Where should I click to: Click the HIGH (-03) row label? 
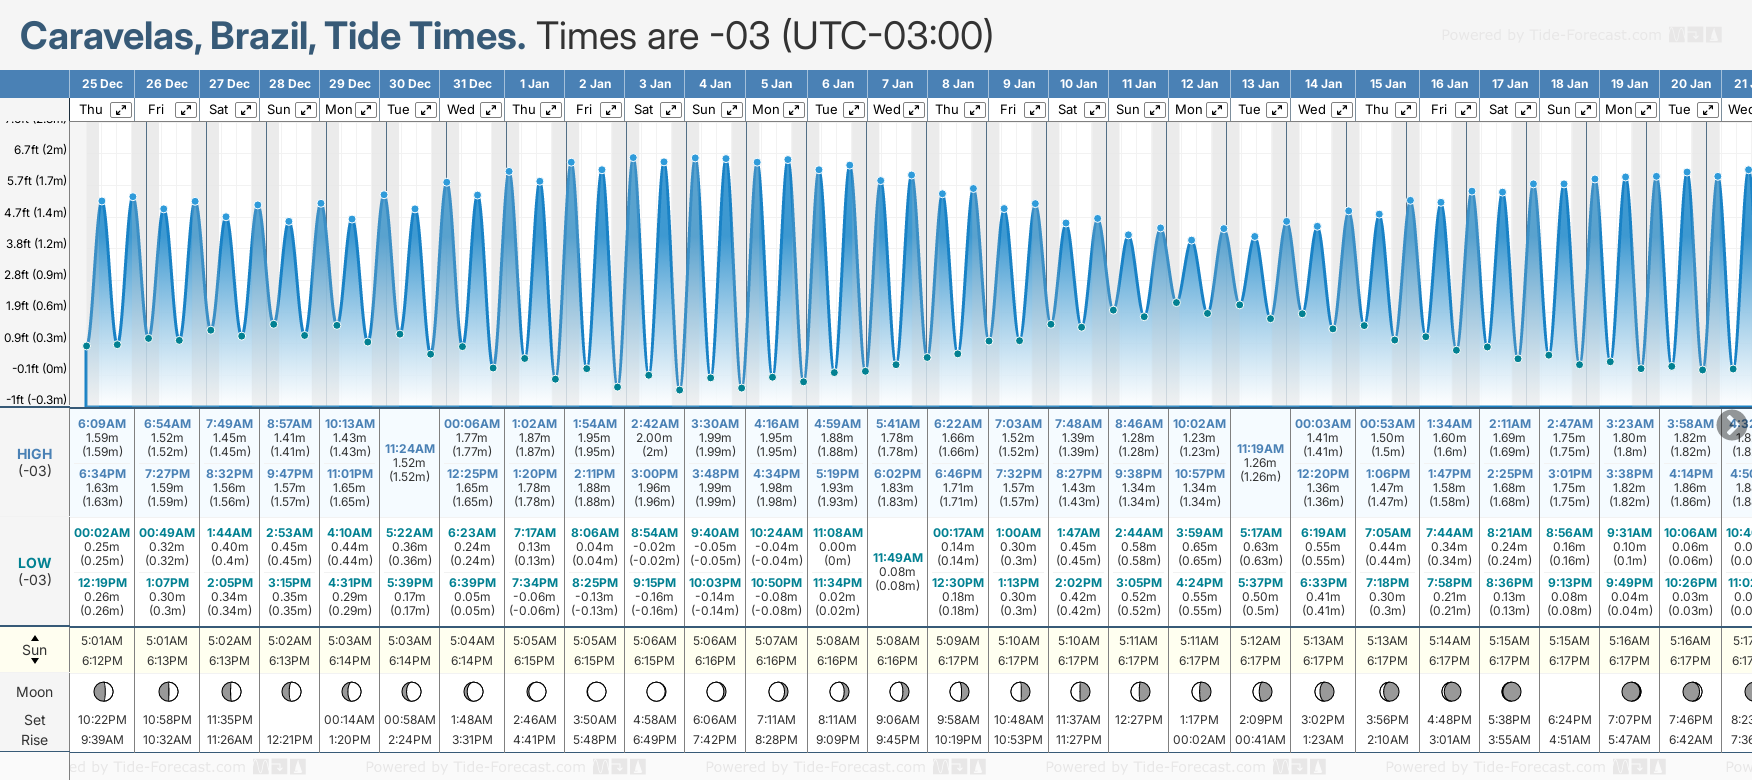[x=35, y=462]
